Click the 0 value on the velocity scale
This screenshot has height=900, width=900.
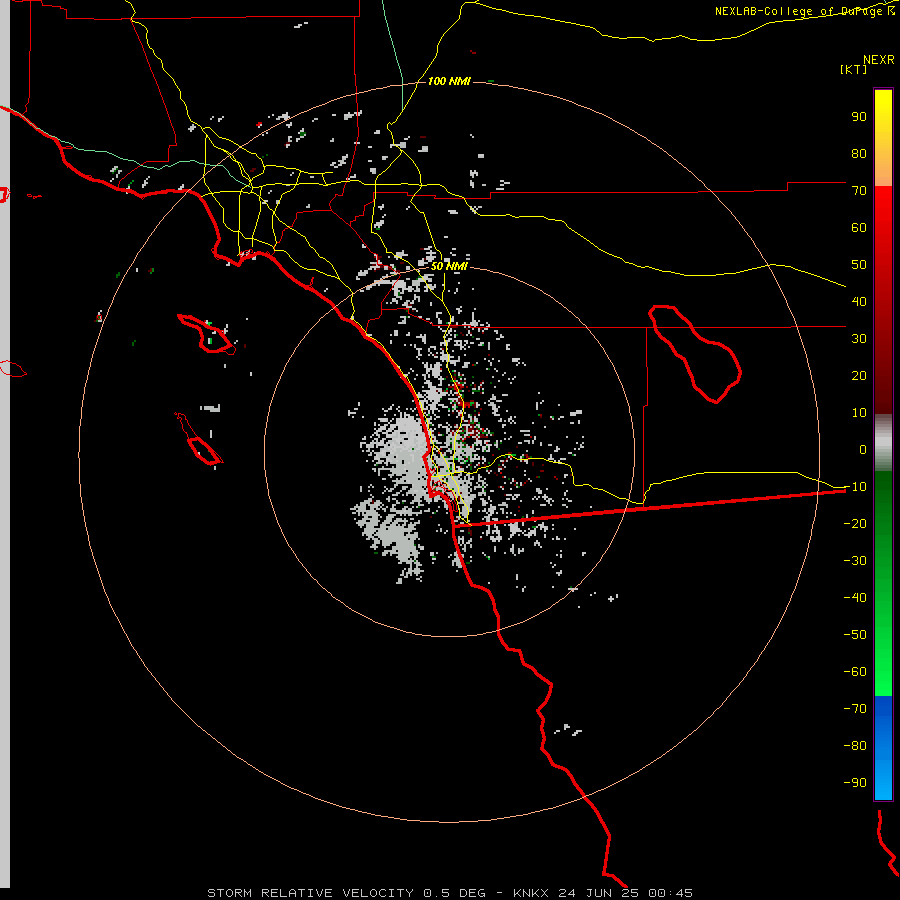click(x=863, y=449)
